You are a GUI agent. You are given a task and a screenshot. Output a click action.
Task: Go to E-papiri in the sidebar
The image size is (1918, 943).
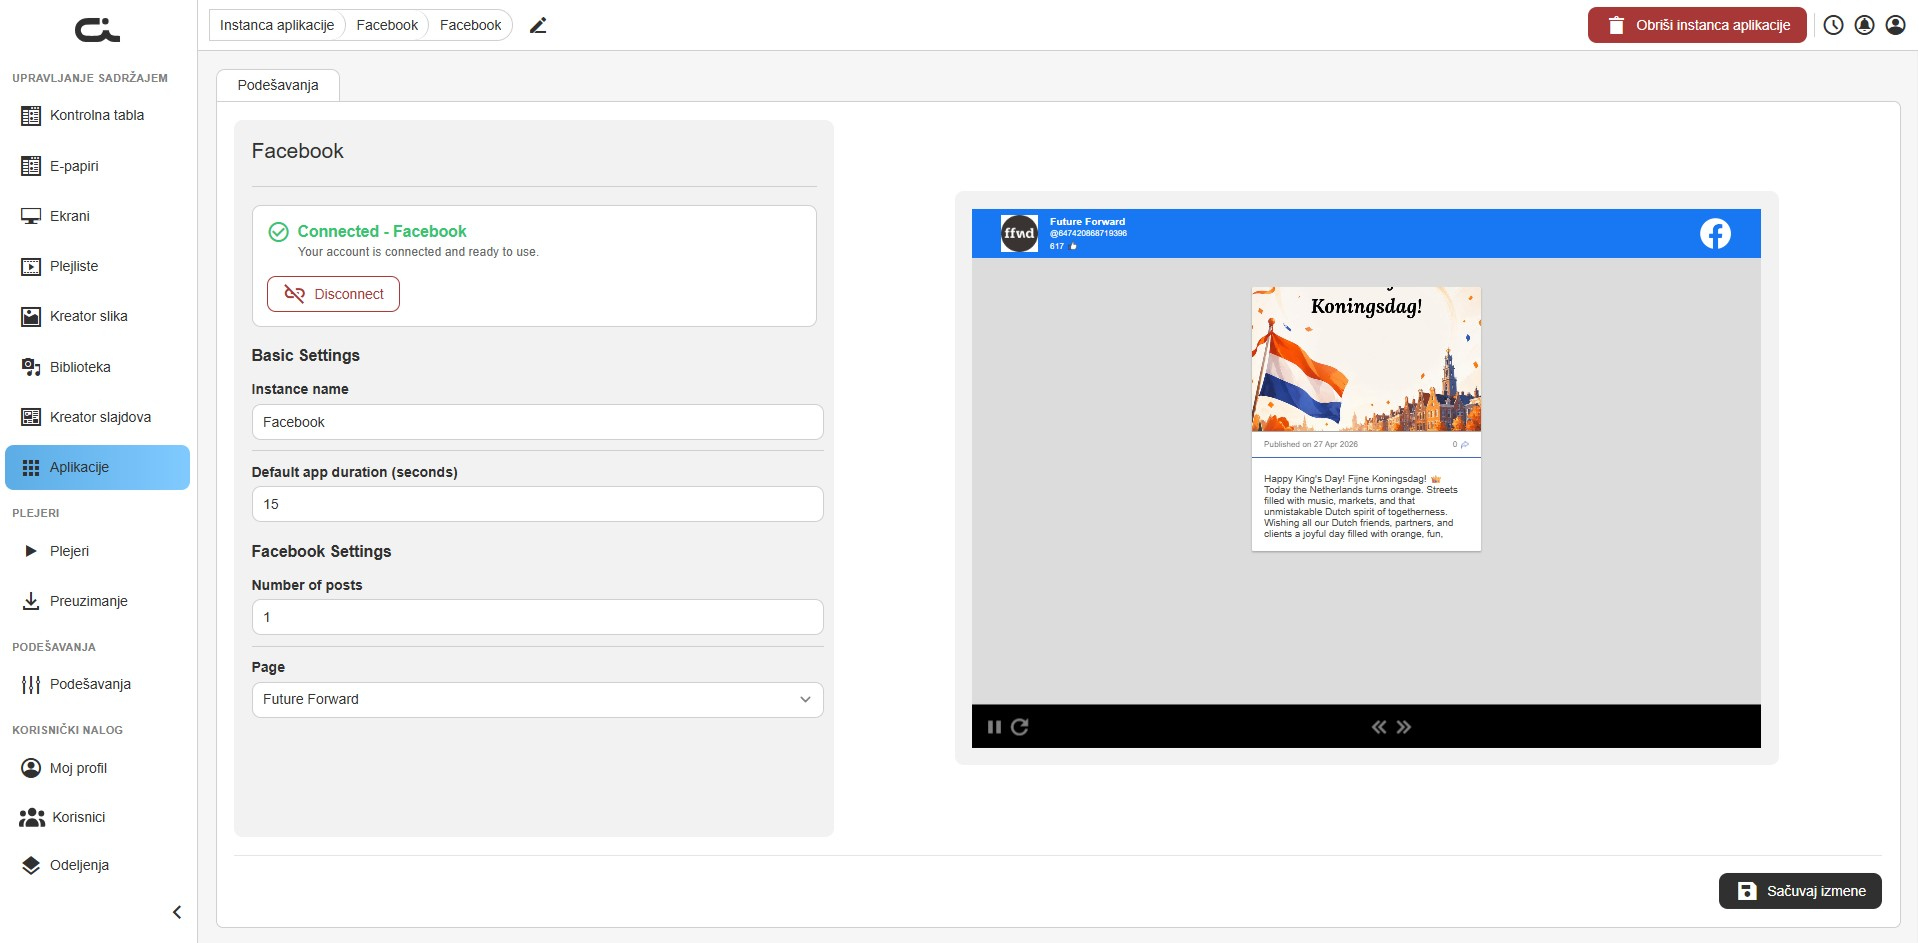[97, 166]
